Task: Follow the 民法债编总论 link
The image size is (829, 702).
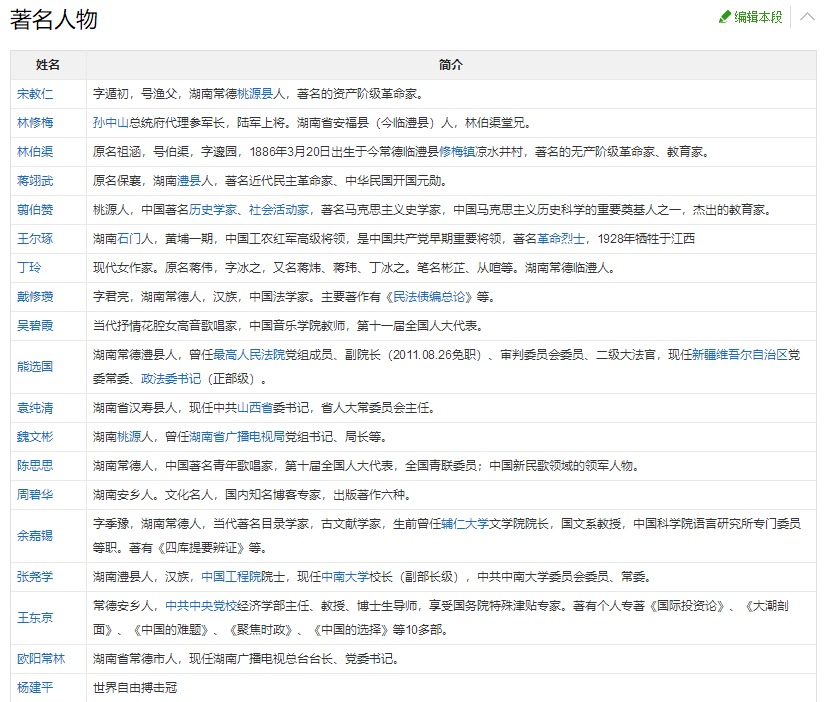Action: [429, 297]
